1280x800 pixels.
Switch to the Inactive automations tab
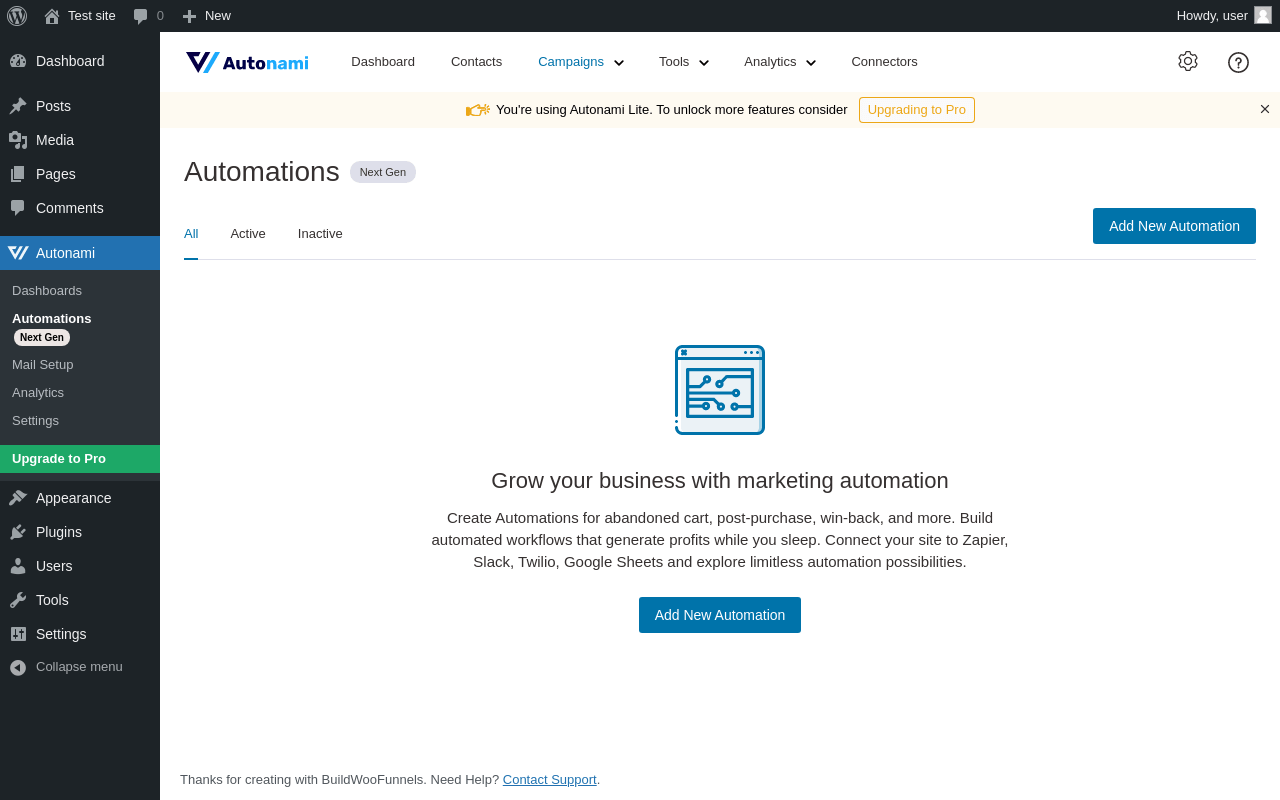[320, 234]
